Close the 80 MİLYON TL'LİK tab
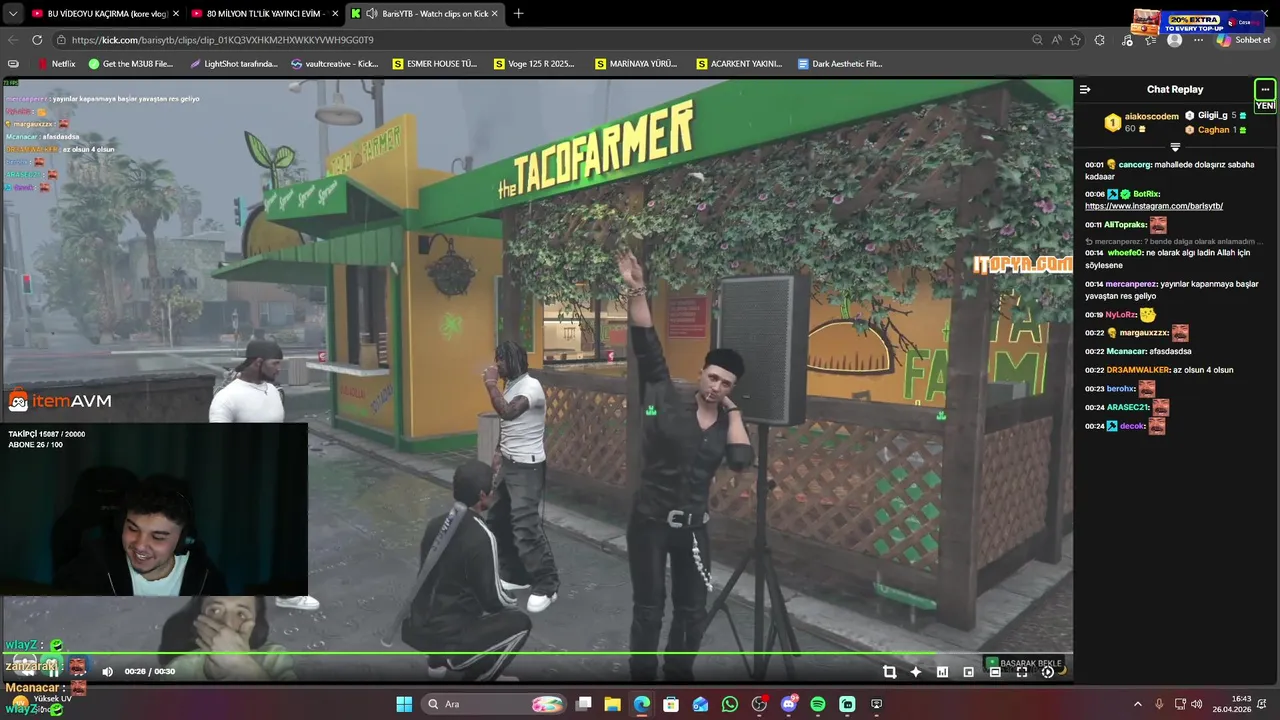Viewport: 1280px width, 720px height. (333, 14)
